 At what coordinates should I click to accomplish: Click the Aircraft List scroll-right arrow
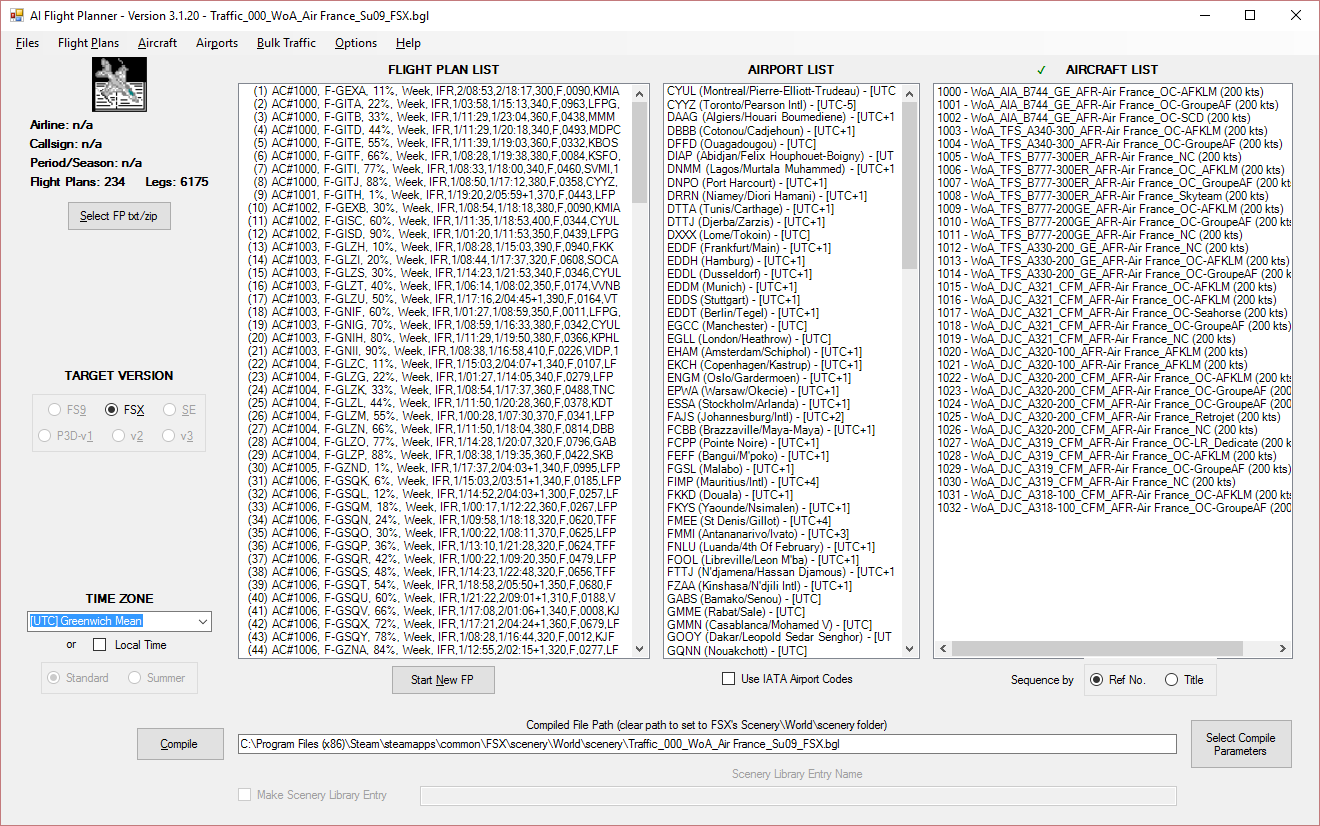[x=1282, y=649]
